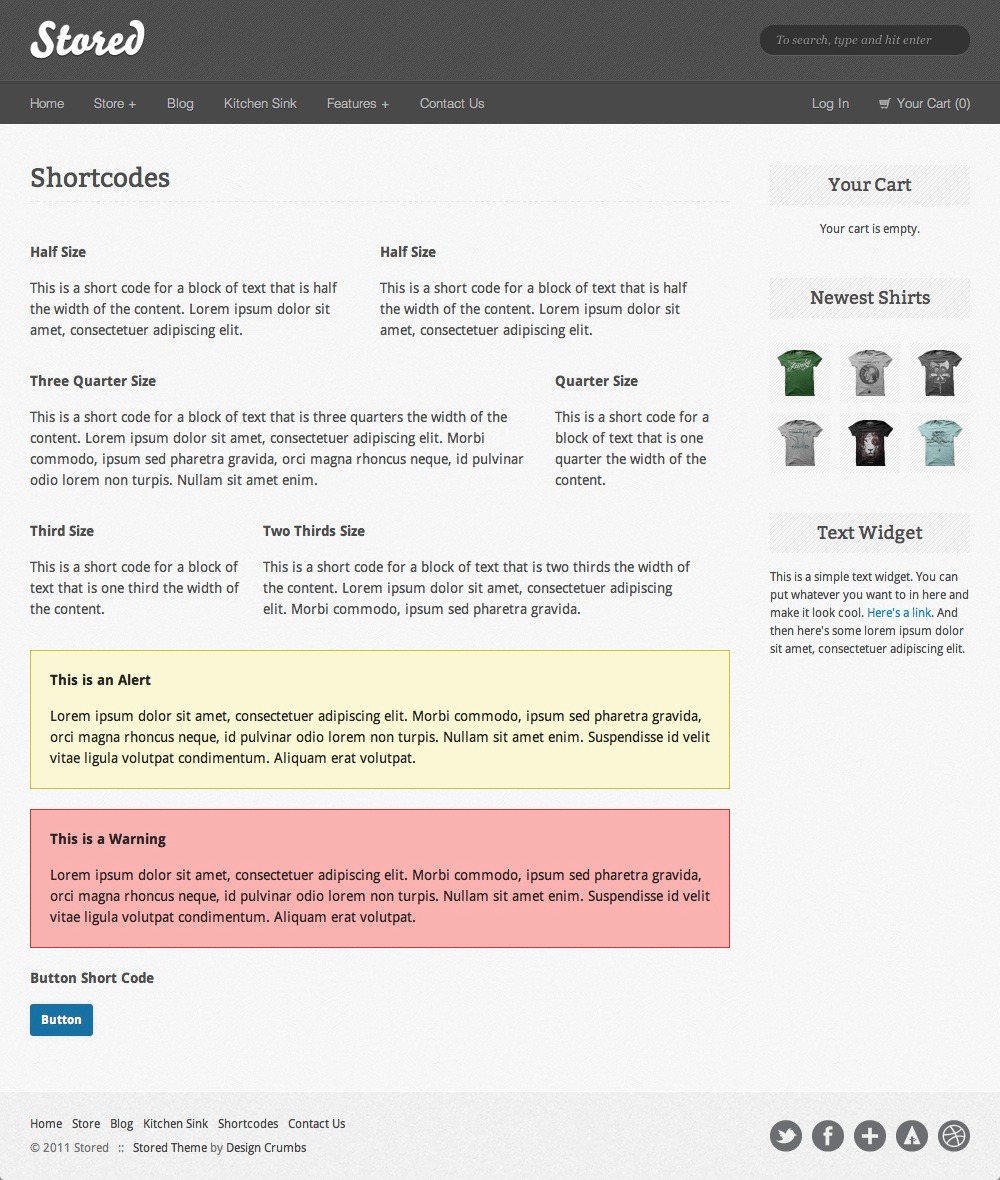Go to the Blog menu item
Image resolution: width=1000 pixels, height=1180 pixels.
[180, 103]
